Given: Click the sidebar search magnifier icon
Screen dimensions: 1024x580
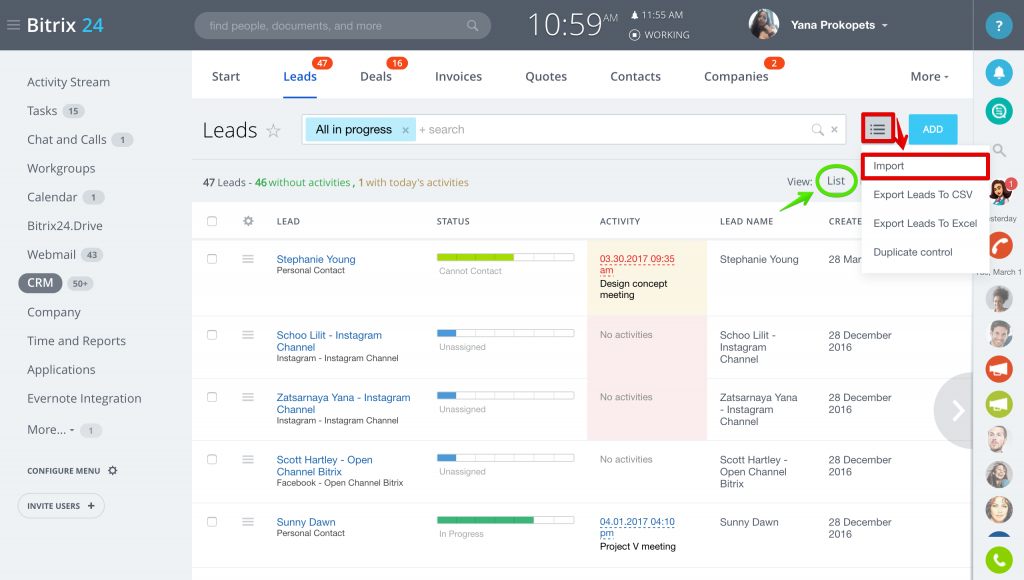Looking at the screenshot, I should [999, 150].
